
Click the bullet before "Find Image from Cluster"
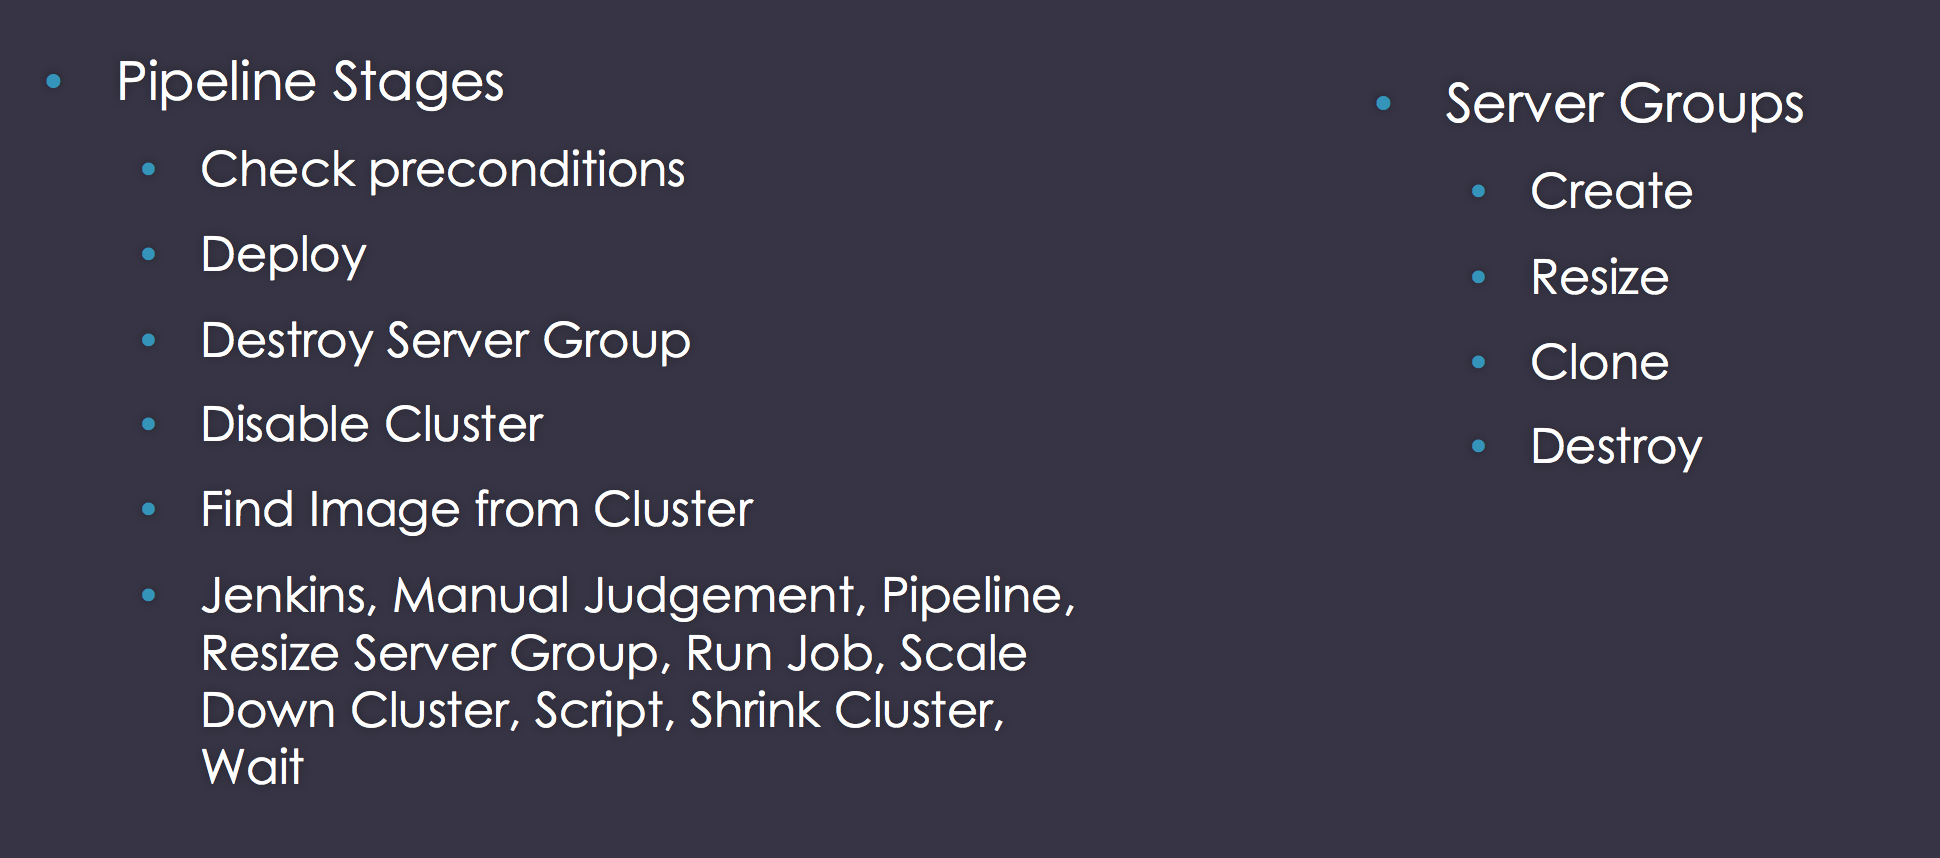[x=149, y=509]
